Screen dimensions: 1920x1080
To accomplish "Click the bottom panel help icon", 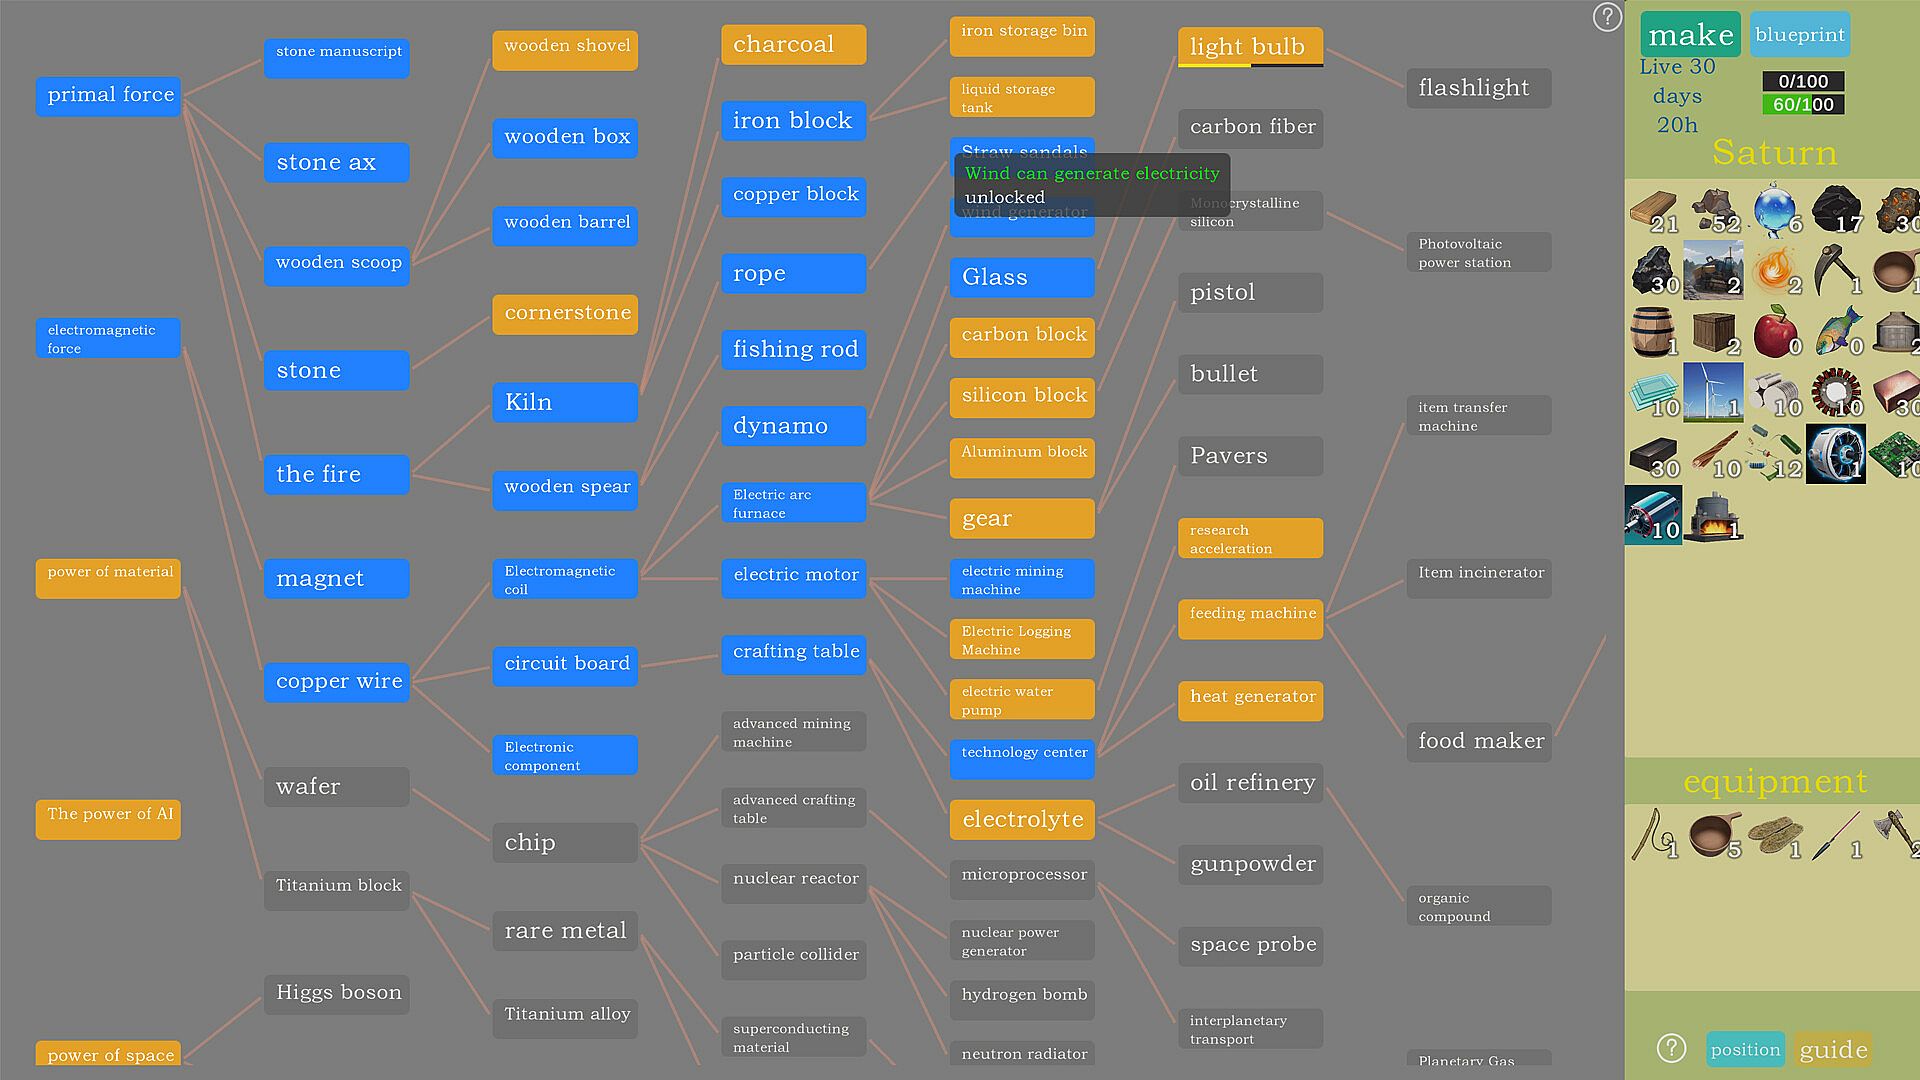I will coord(1671,1048).
